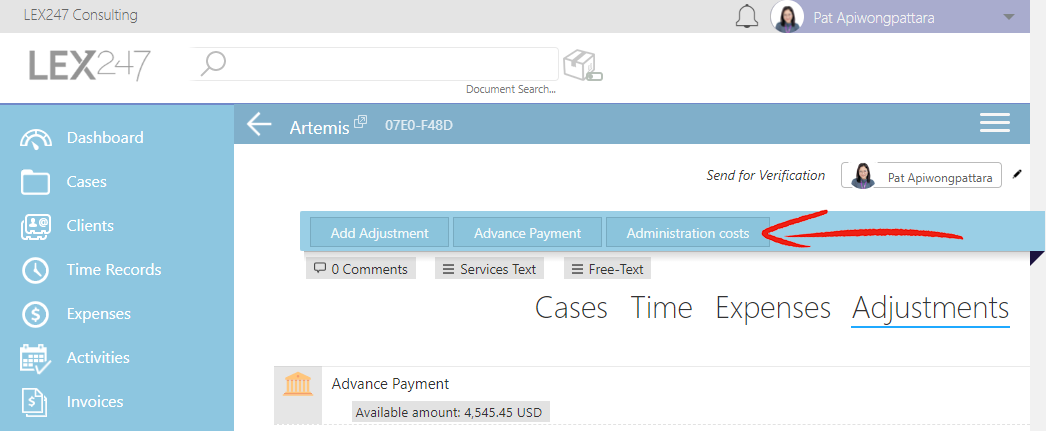The image size is (1046, 431).
Task: Click the Advance Payment button
Action: tap(528, 234)
